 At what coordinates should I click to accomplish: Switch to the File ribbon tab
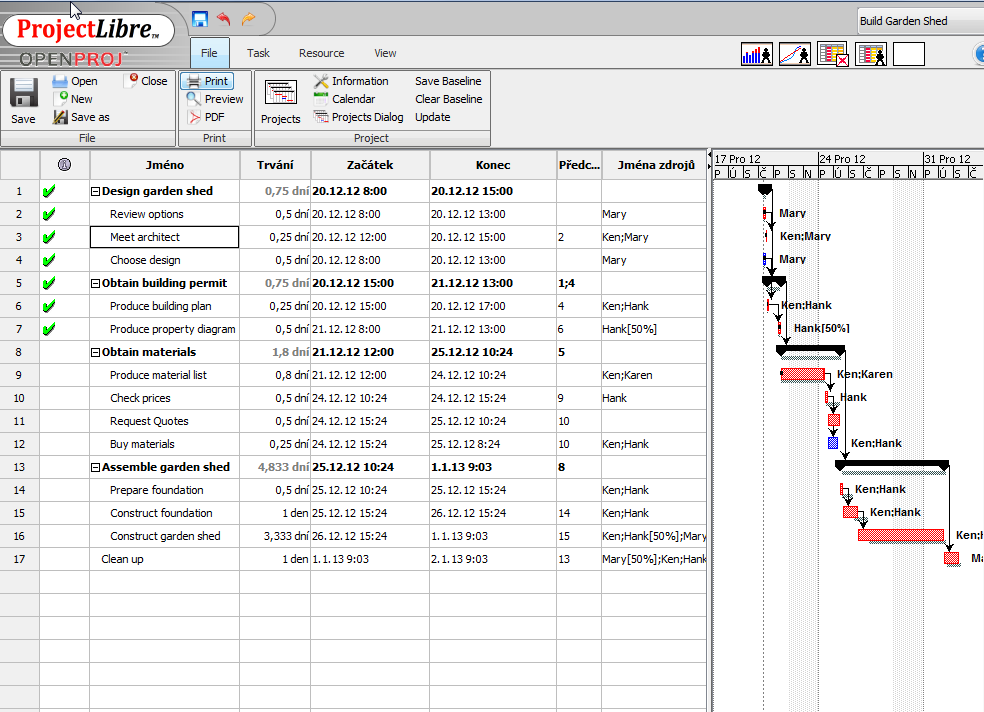click(x=210, y=53)
